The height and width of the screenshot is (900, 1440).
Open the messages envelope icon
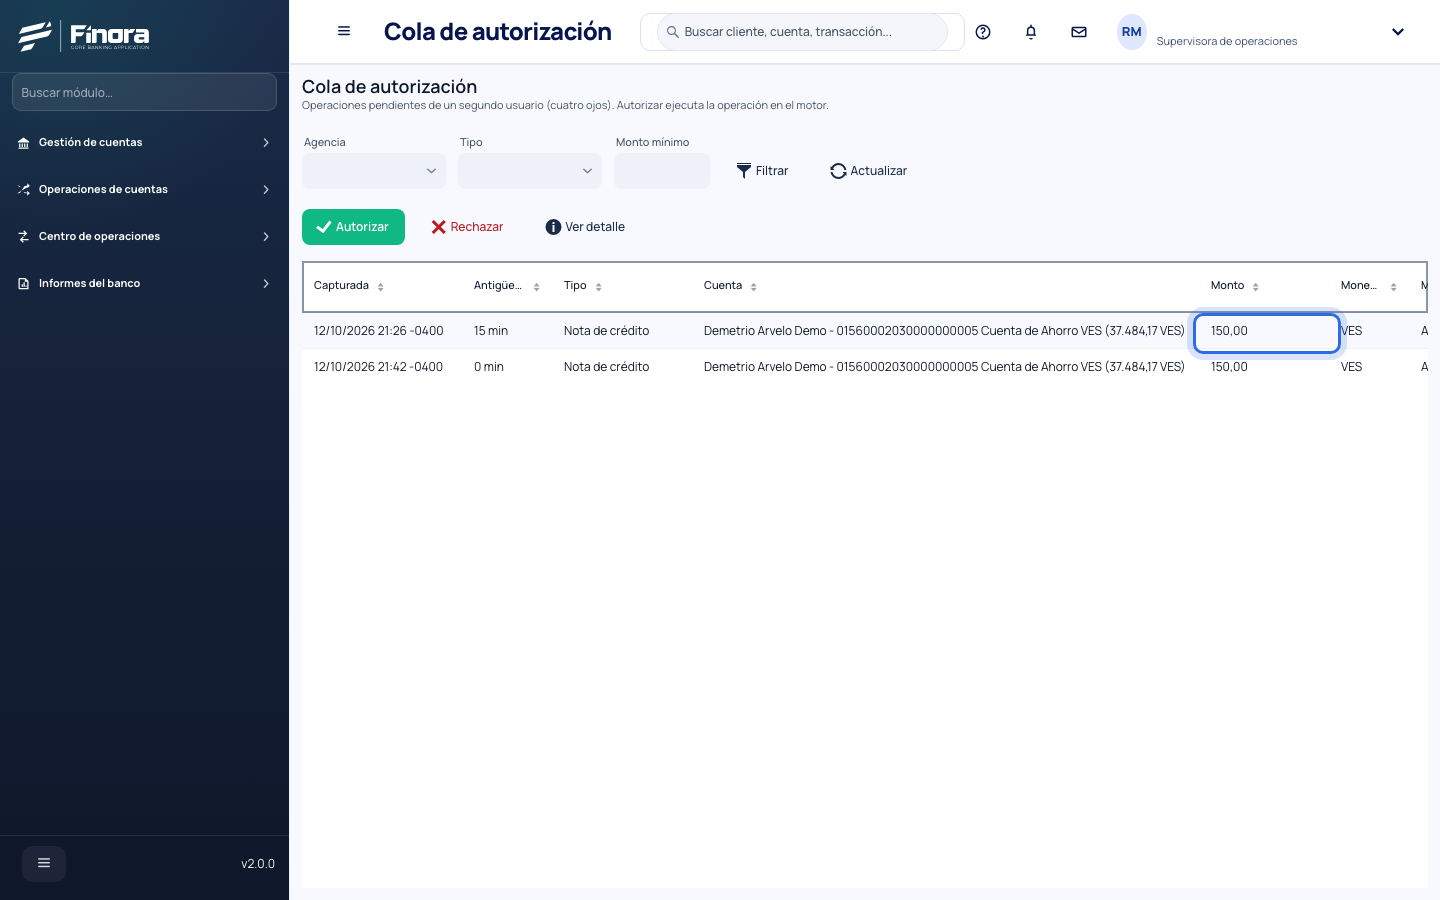[x=1079, y=32]
